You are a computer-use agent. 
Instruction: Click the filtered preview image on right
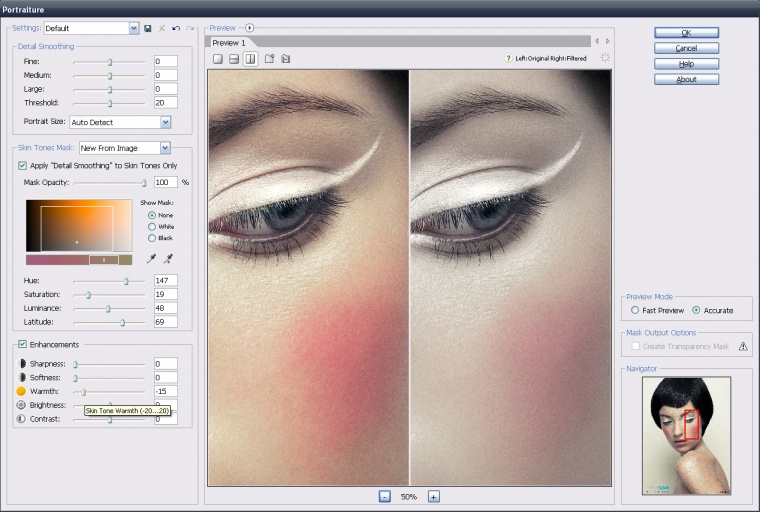[x=511, y=278]
